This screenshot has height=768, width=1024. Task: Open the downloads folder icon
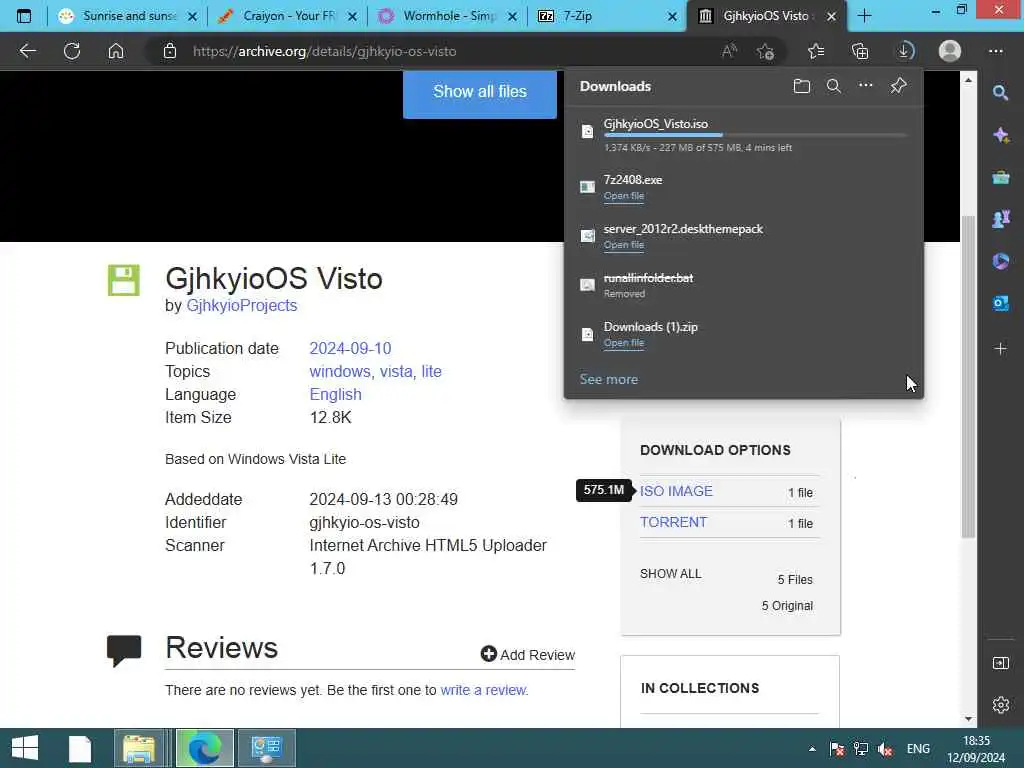(801, 86)
